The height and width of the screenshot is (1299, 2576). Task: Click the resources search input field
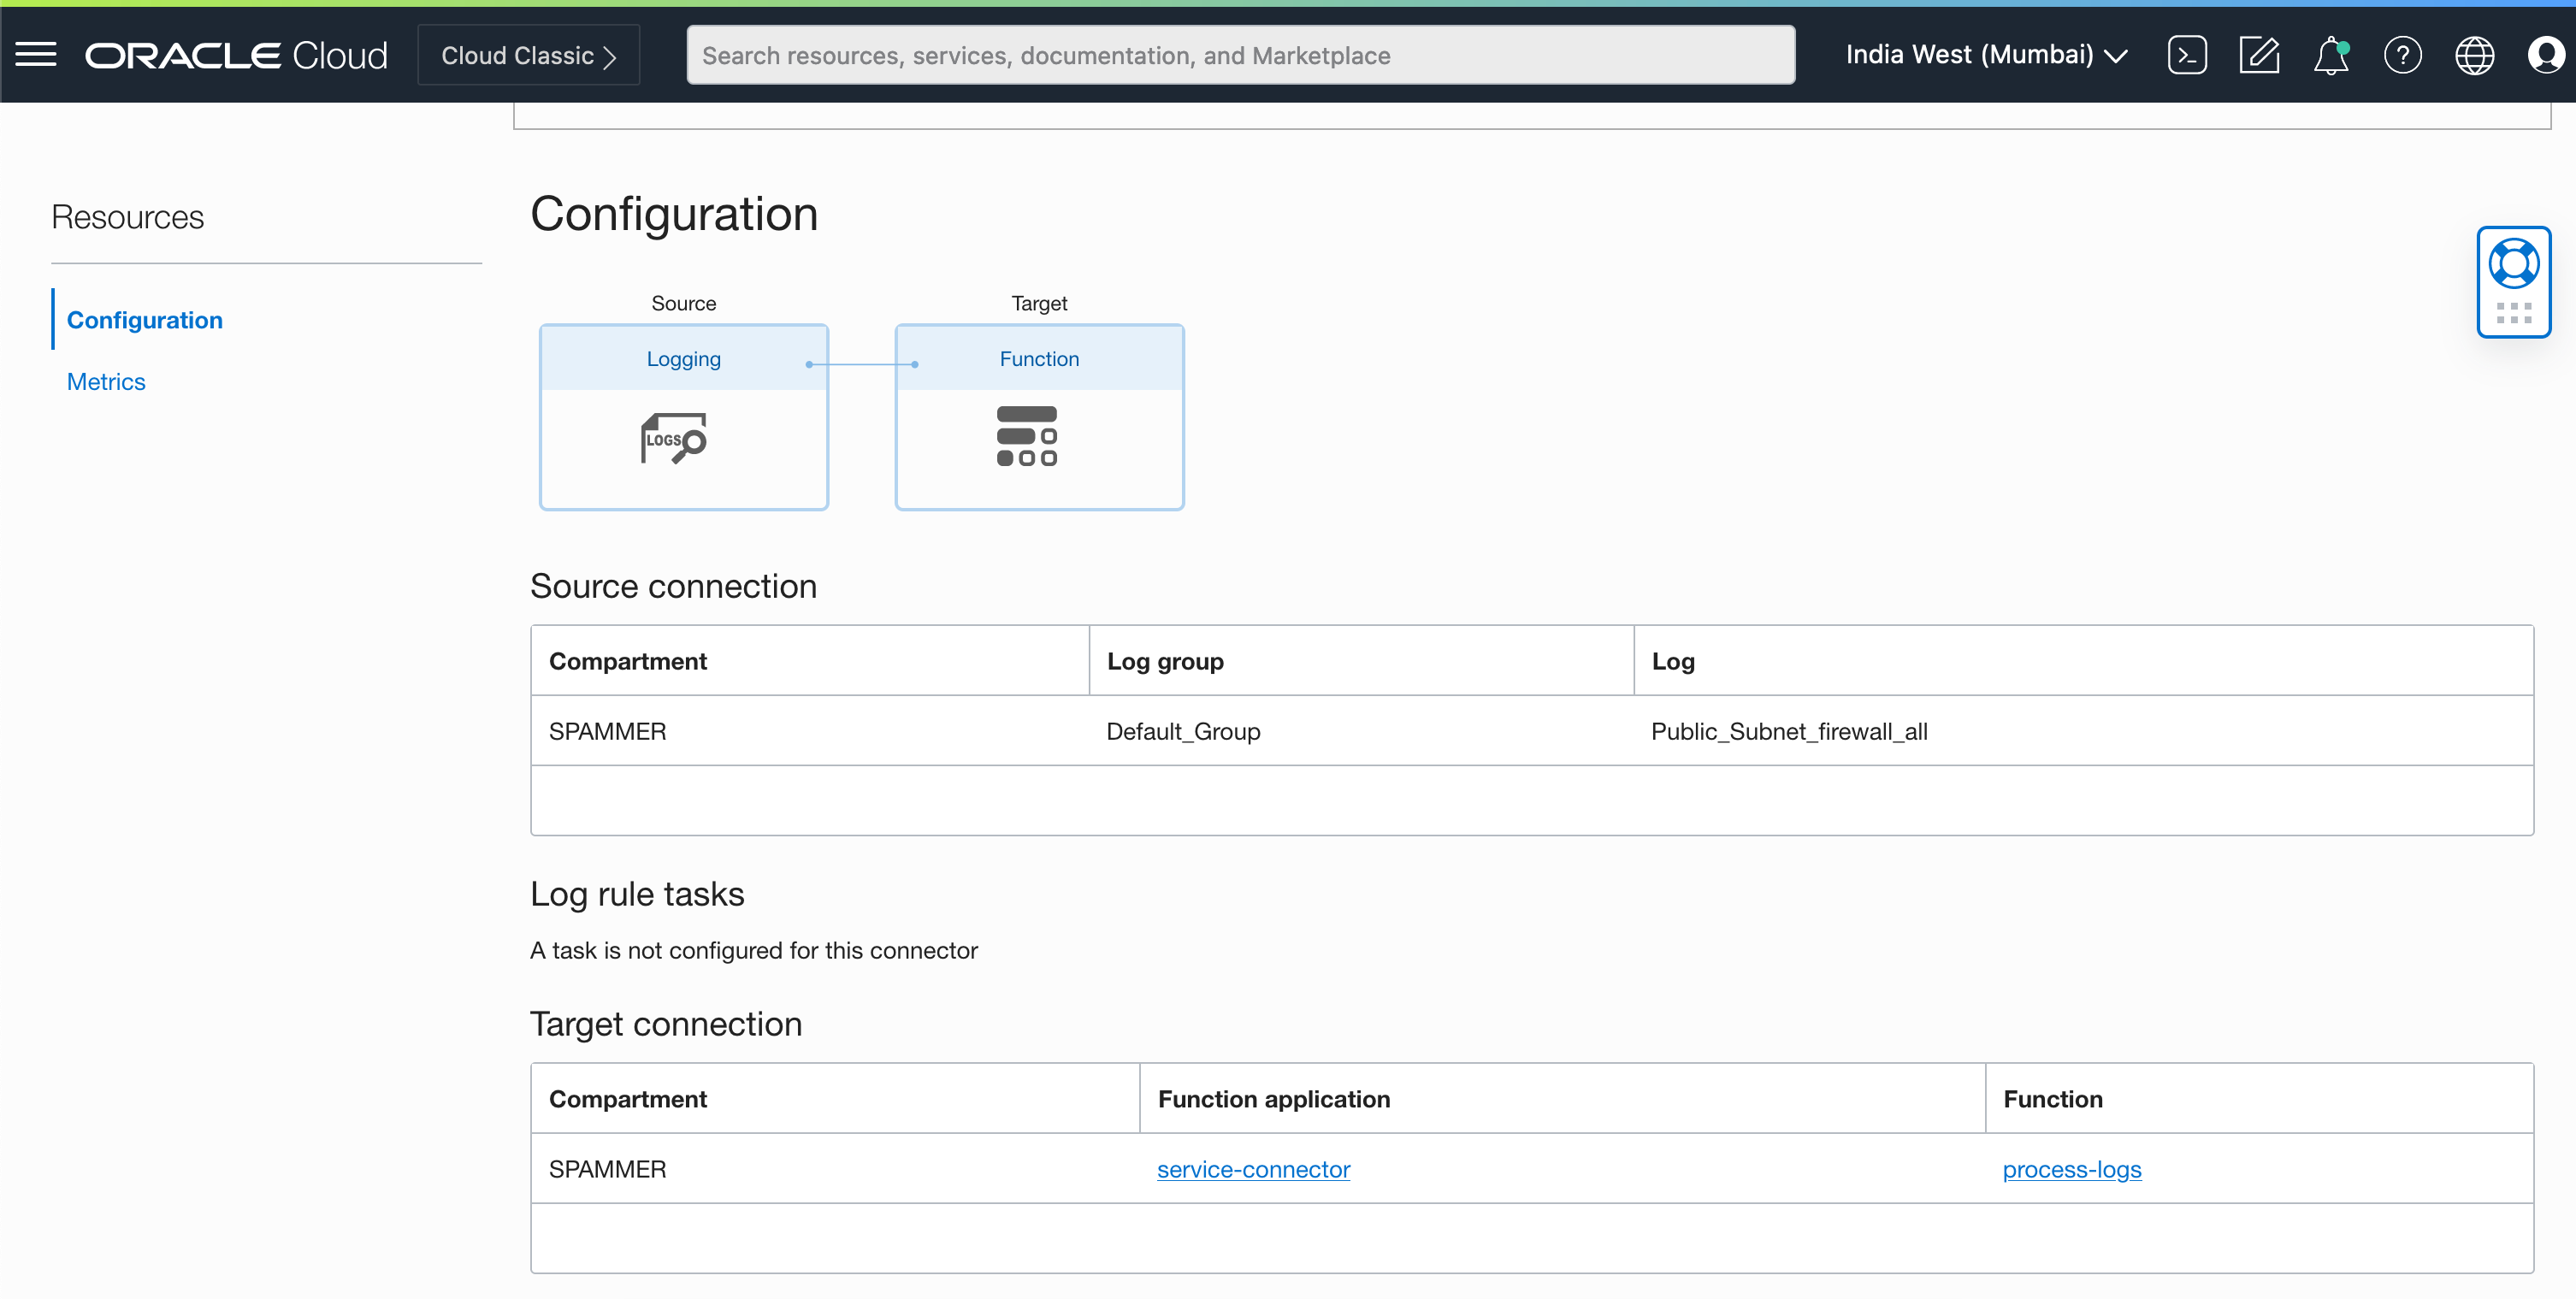1240,55
